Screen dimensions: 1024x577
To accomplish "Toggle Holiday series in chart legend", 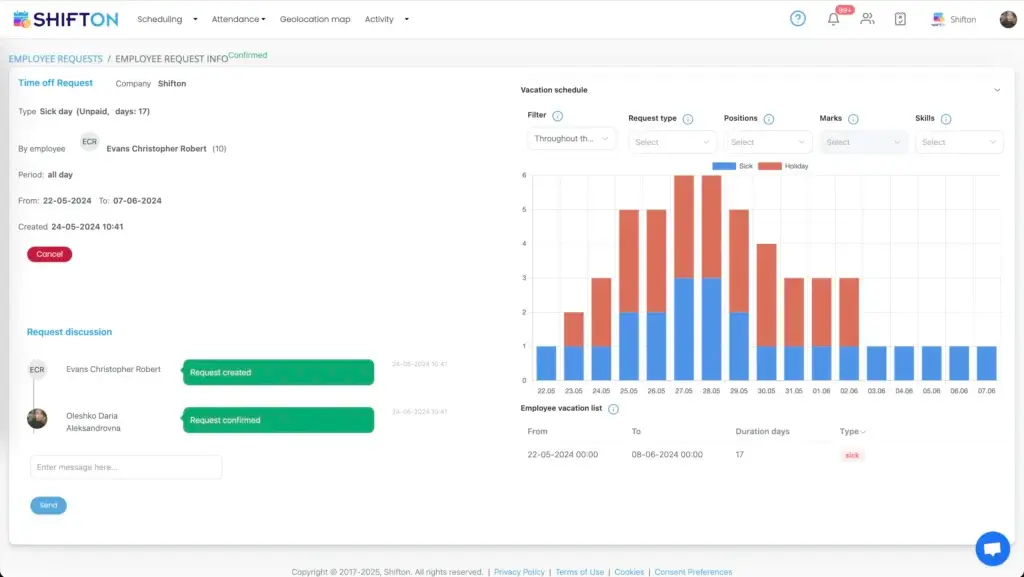I will coord(784,166).
